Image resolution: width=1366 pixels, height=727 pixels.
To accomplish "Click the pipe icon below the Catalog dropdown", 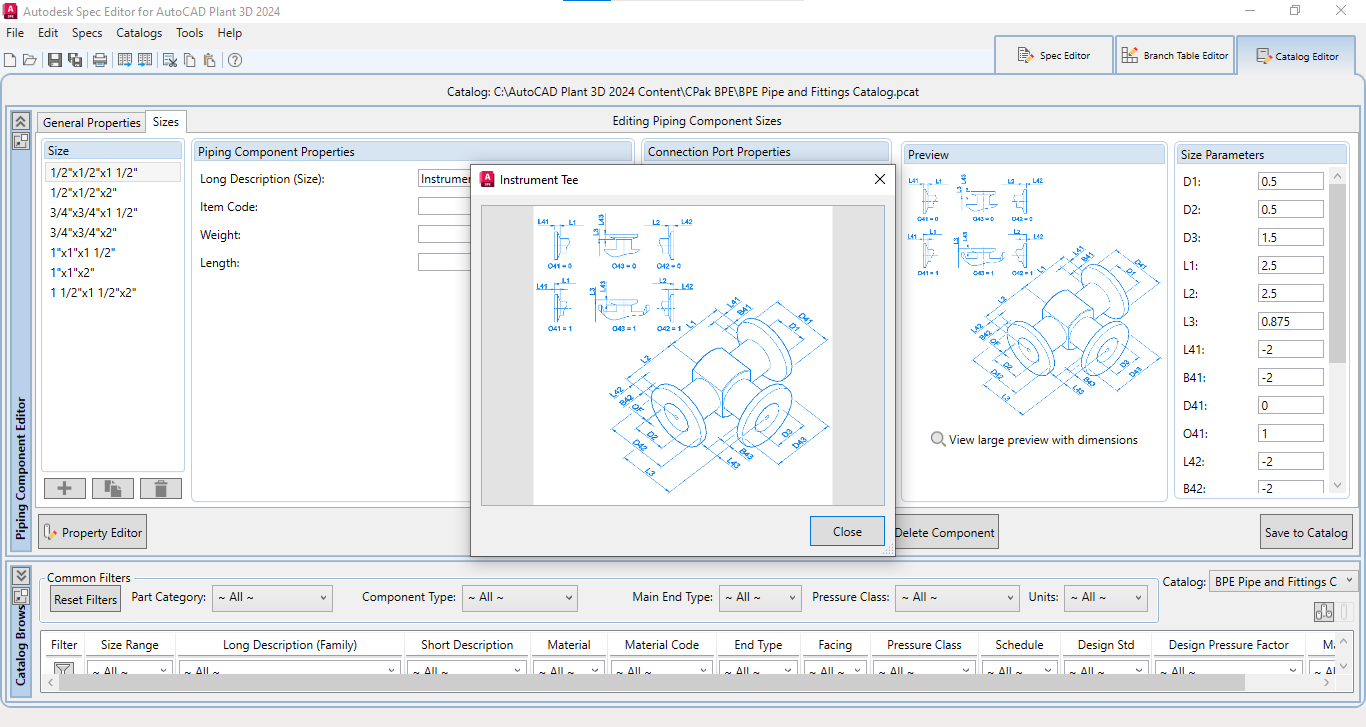I will 1324,612.
